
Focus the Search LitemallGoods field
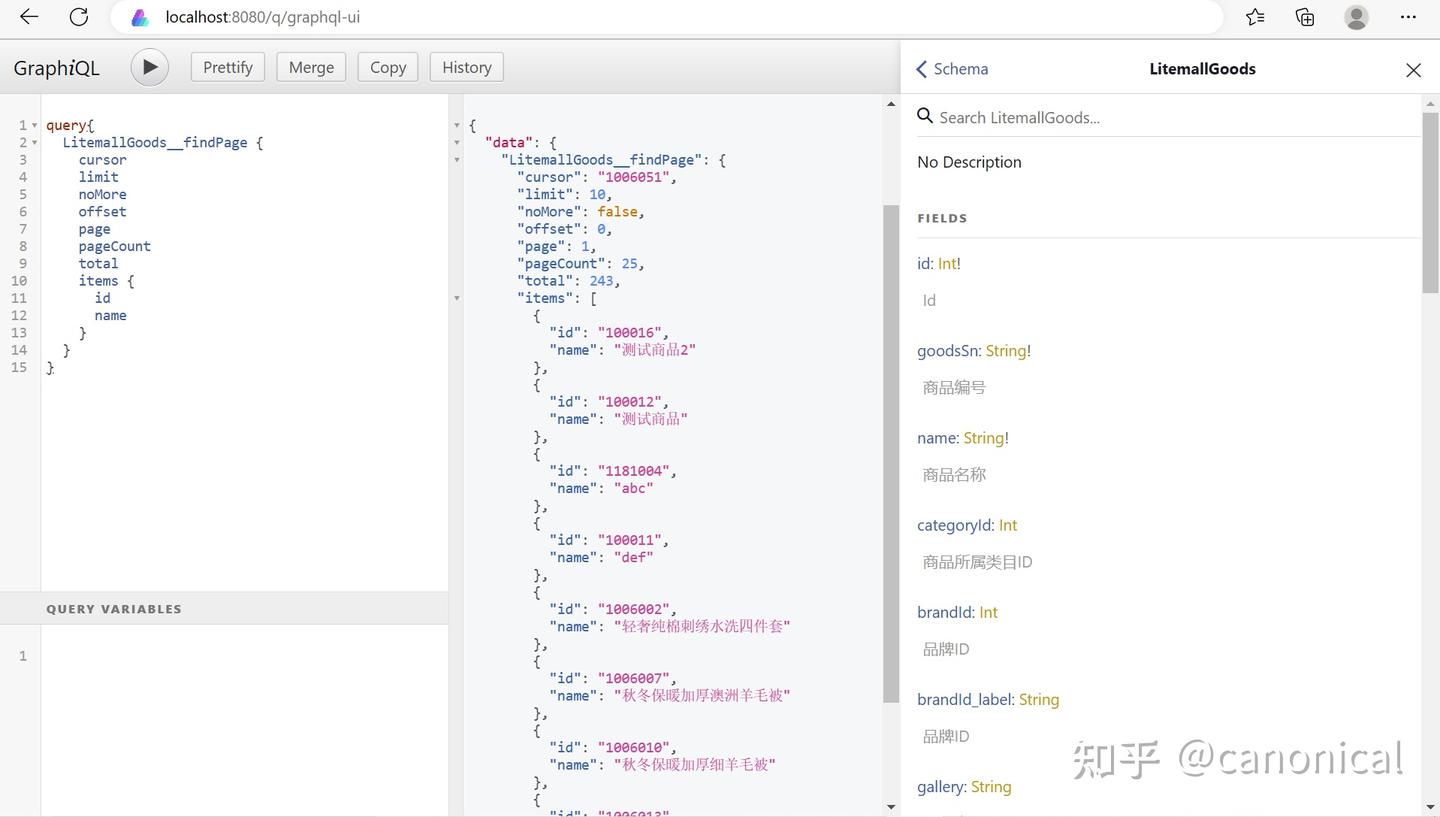1170,117
